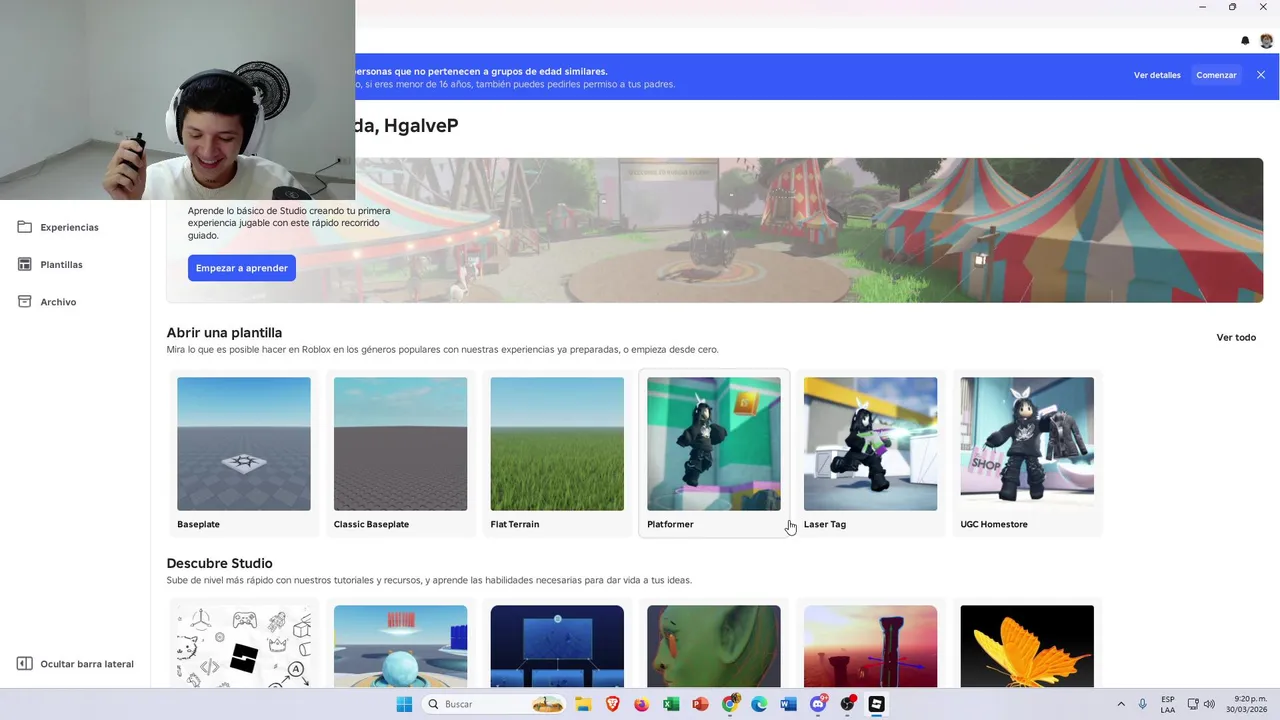Open the Windows Start menu
Viewport: 1280px width, 720px height.
tap(404, 704)
